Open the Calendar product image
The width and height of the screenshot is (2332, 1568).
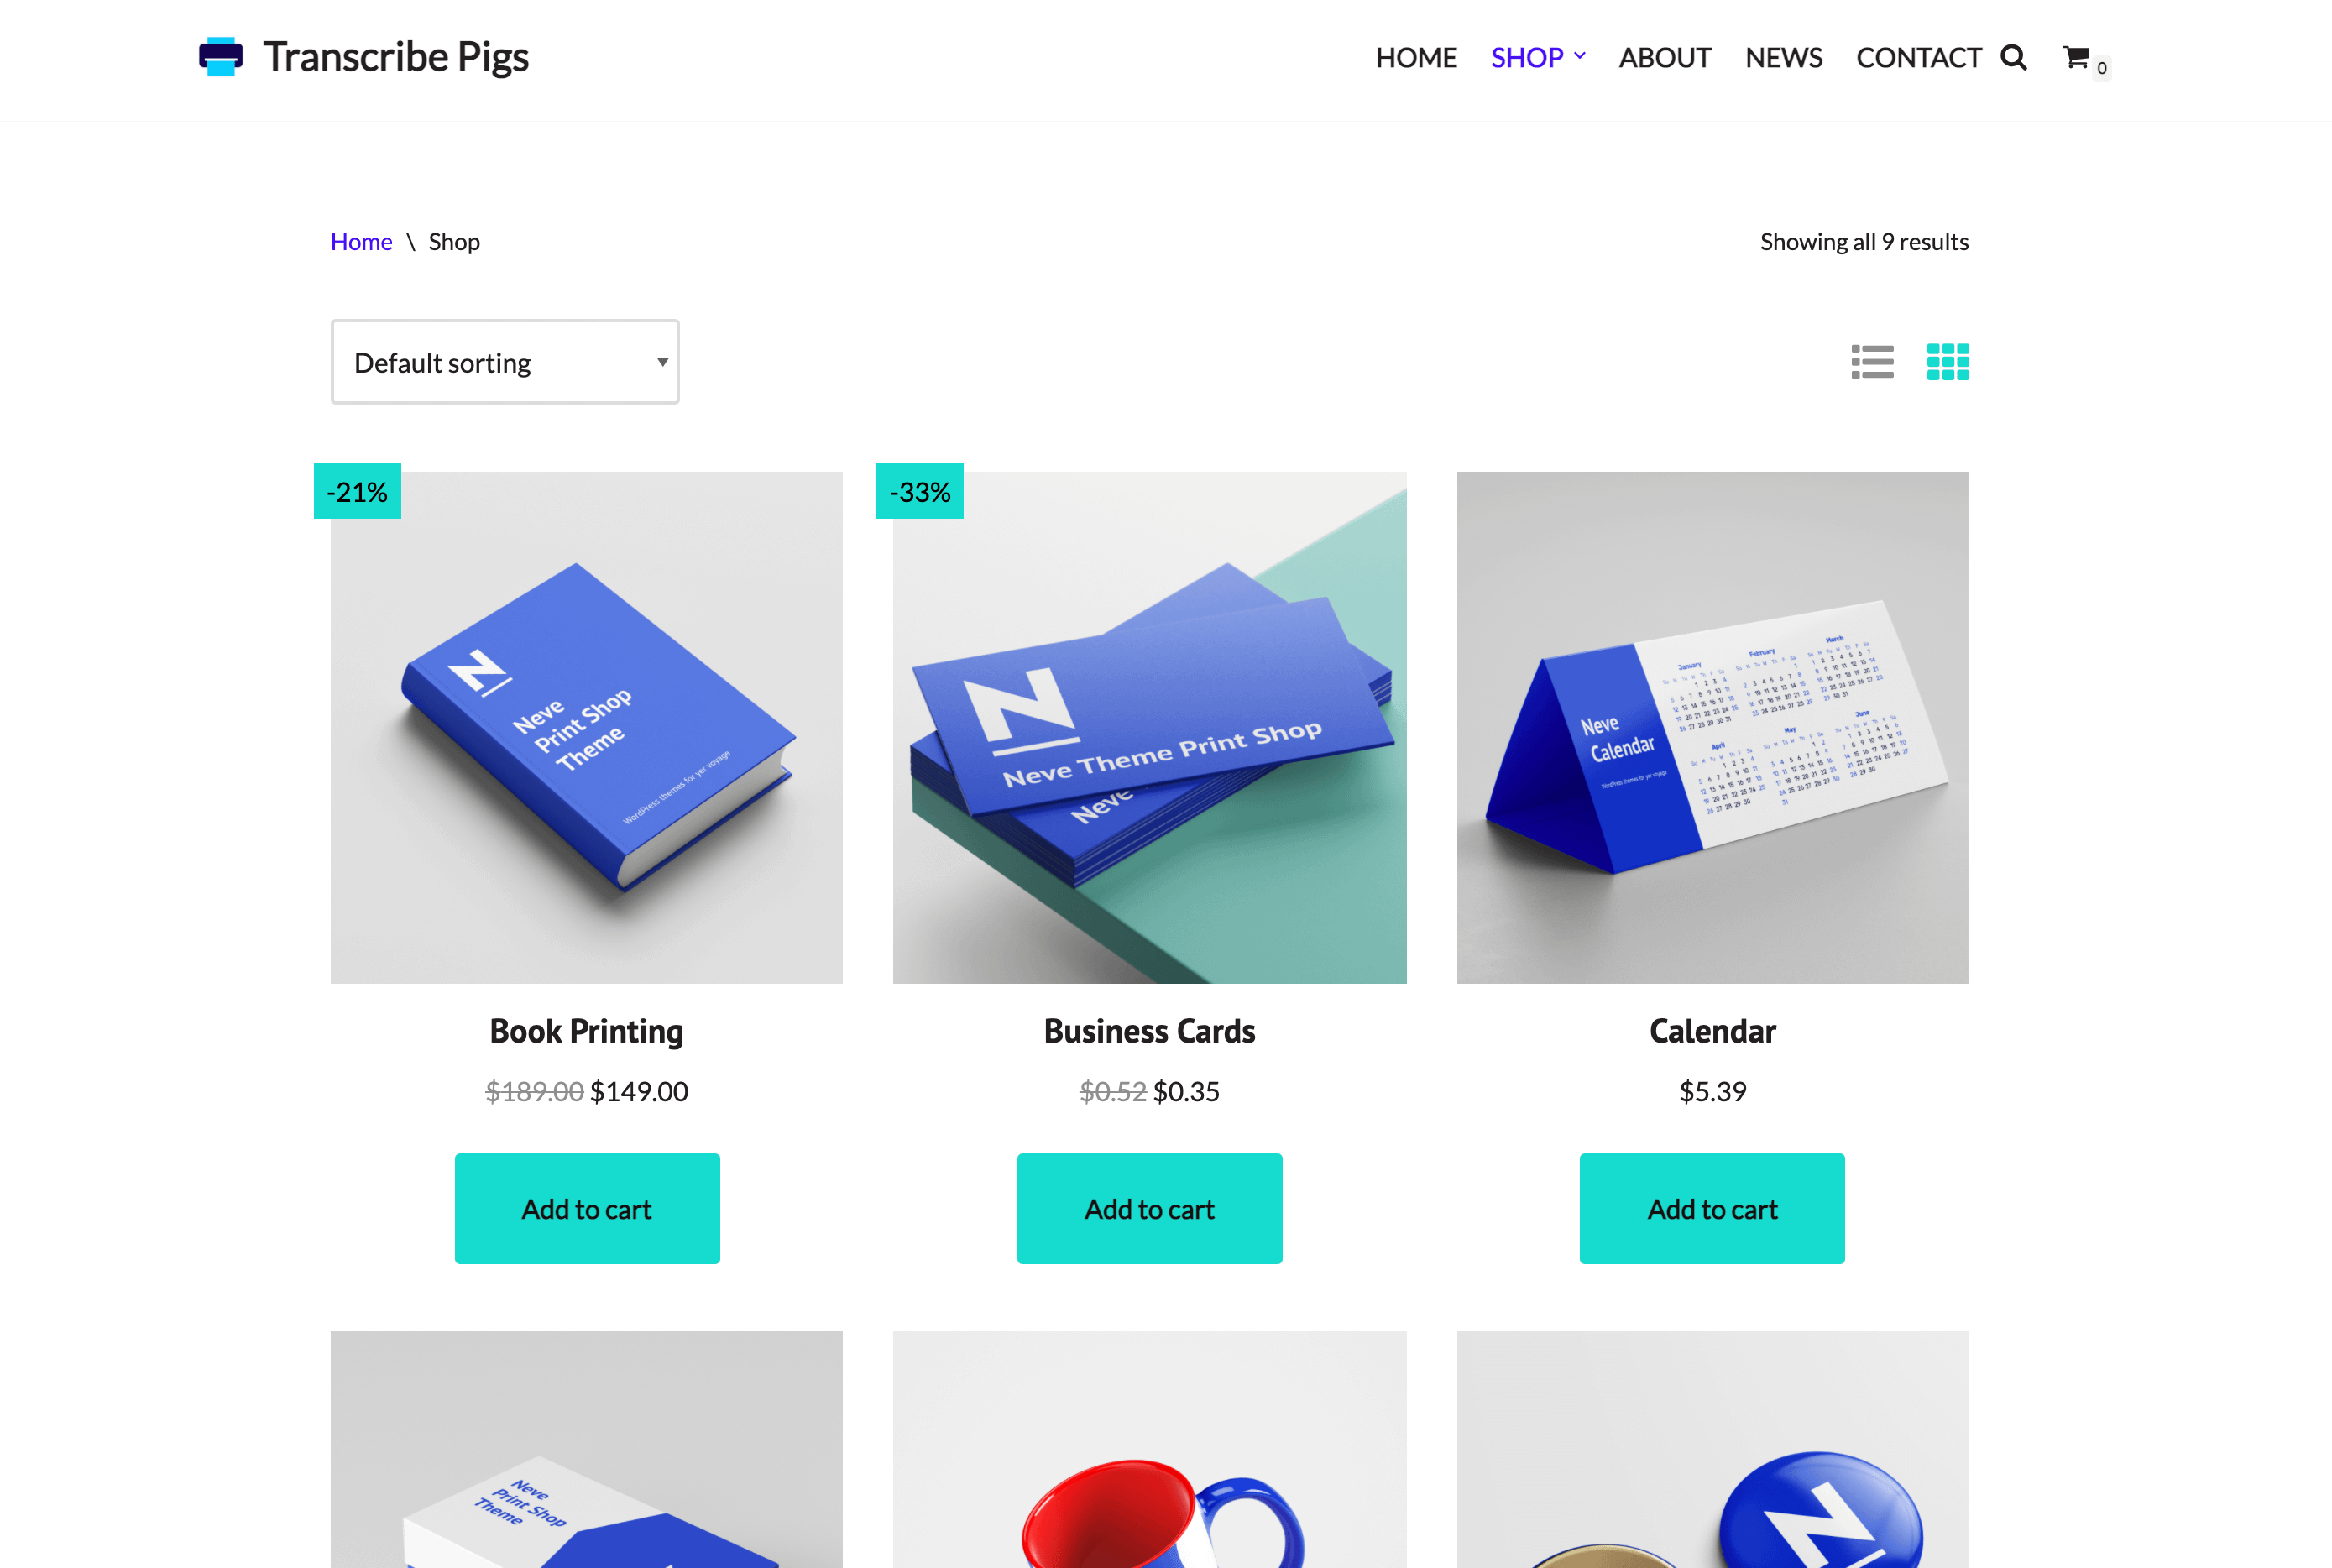1712,728
